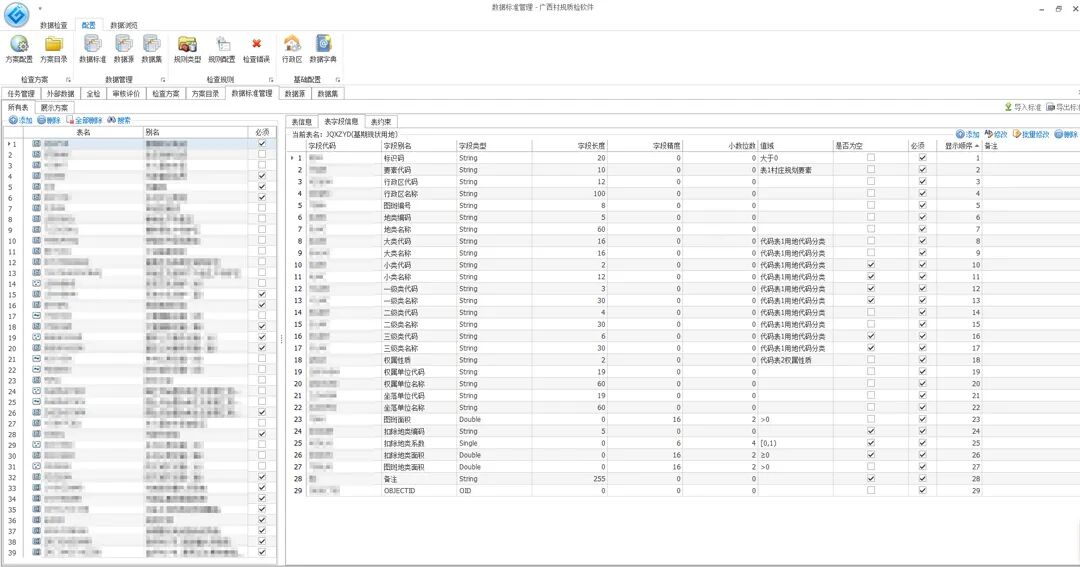This screenshot has height=567, width=1080.
Task: Click the 导出标准 button
Action: pyautogui.click(x=1063, y=107)
